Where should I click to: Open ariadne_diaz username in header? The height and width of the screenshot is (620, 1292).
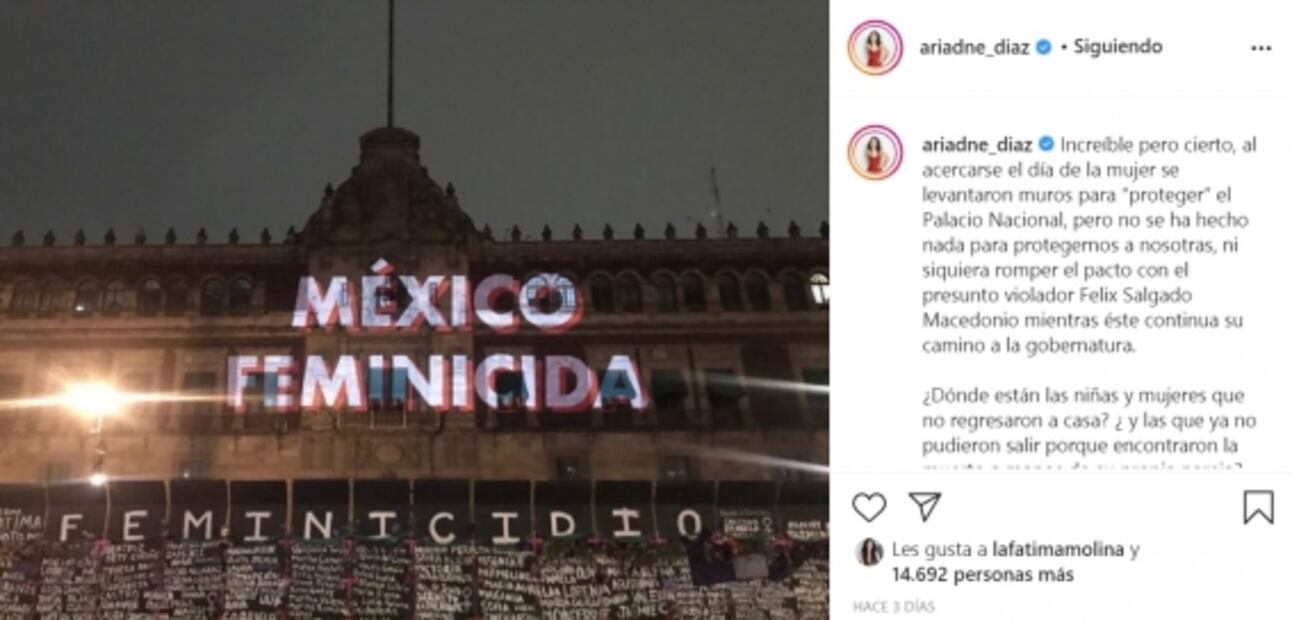point(975,47)
